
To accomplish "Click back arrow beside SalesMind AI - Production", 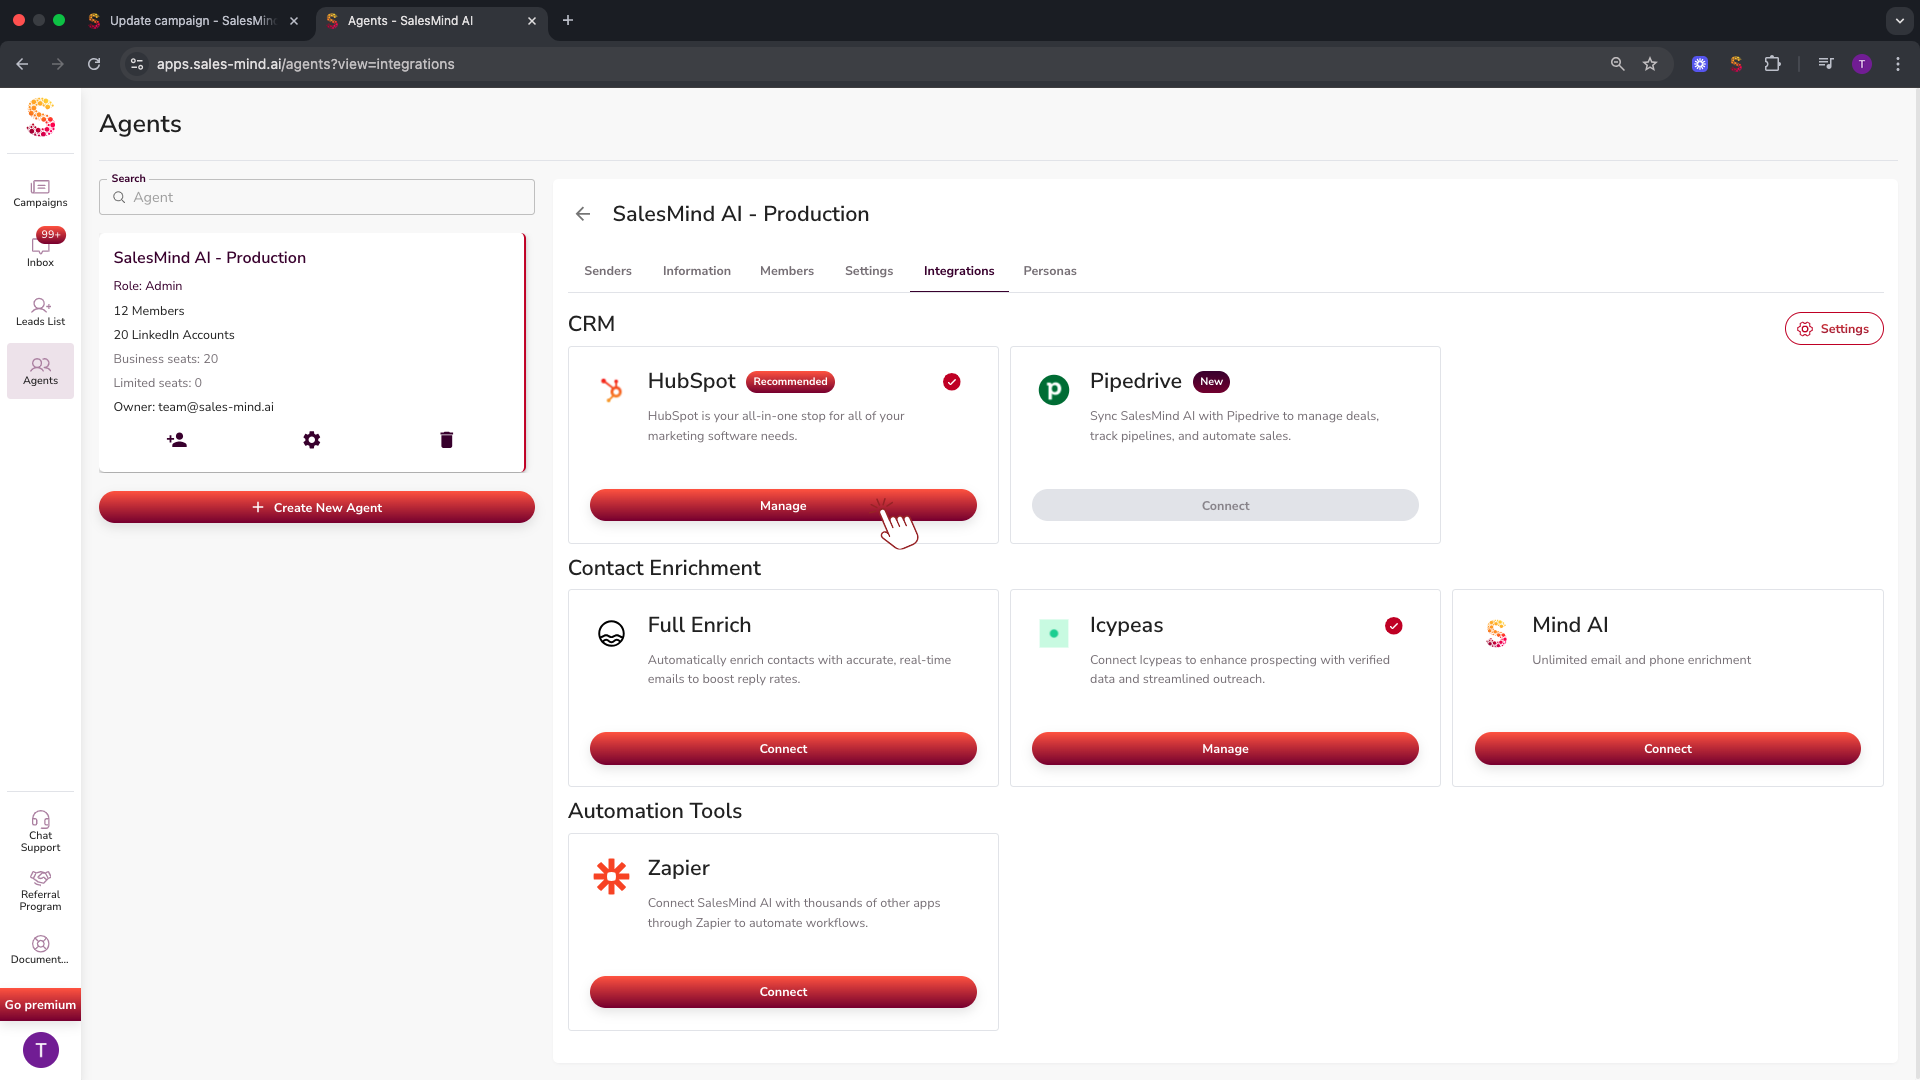I will (583, 214).
